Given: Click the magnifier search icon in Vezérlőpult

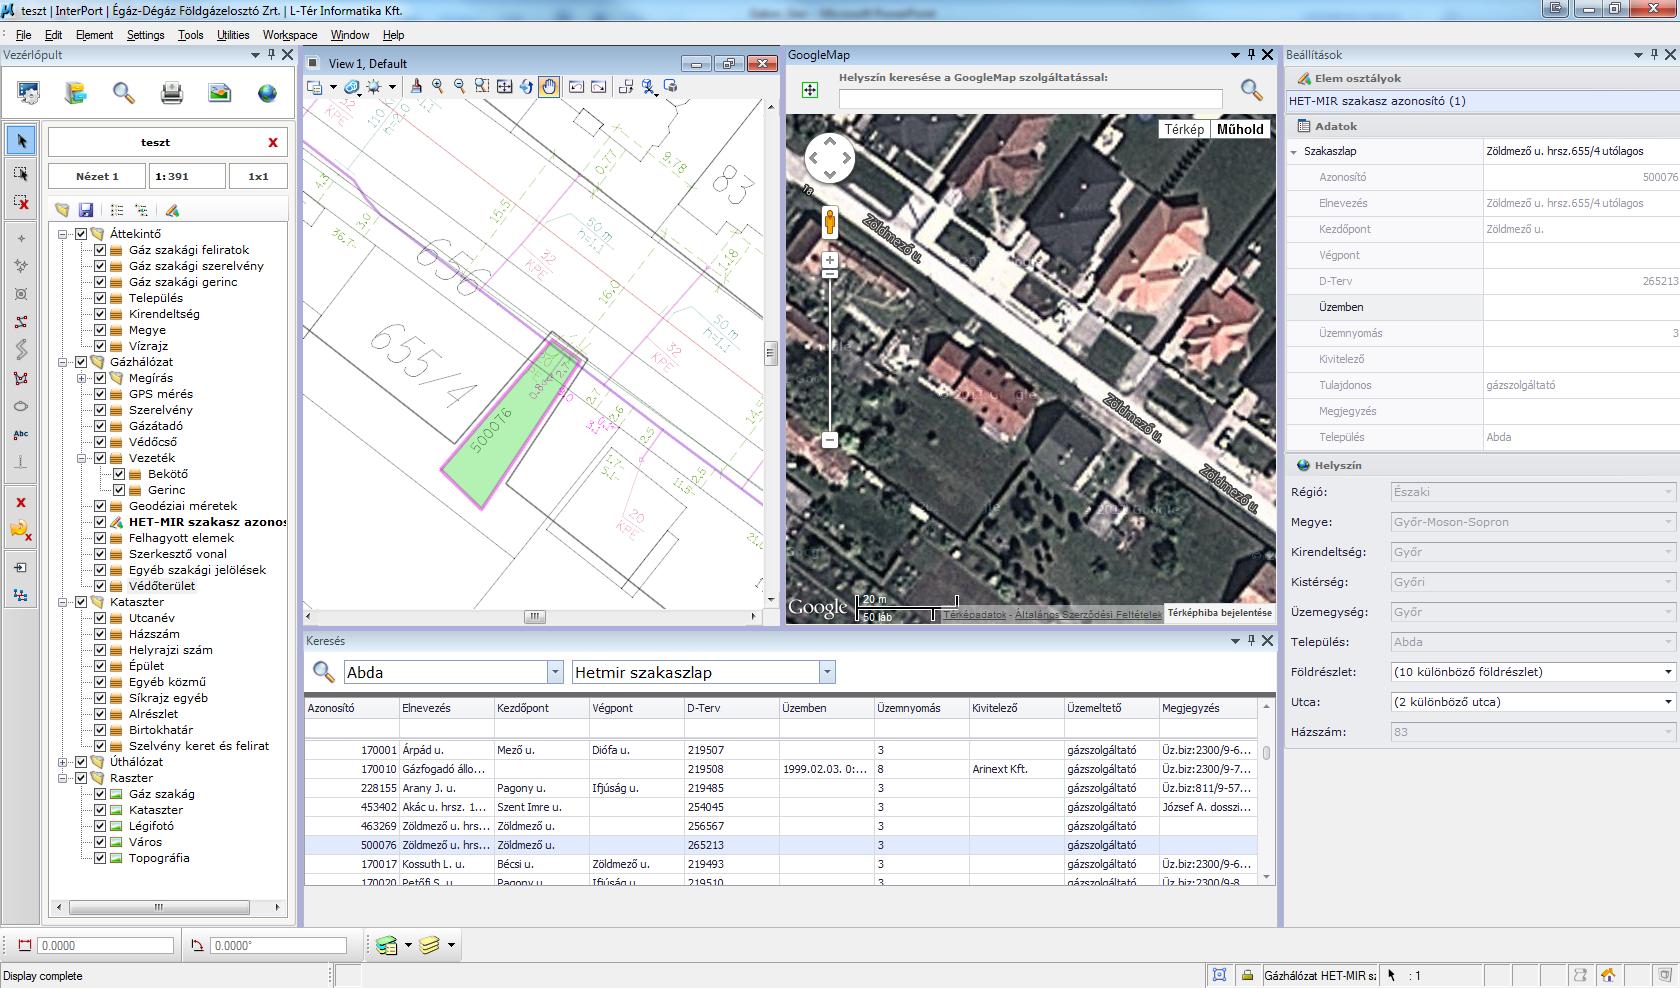Looking at the screenshot, I should pyautogui.click(x=123, y=94).
